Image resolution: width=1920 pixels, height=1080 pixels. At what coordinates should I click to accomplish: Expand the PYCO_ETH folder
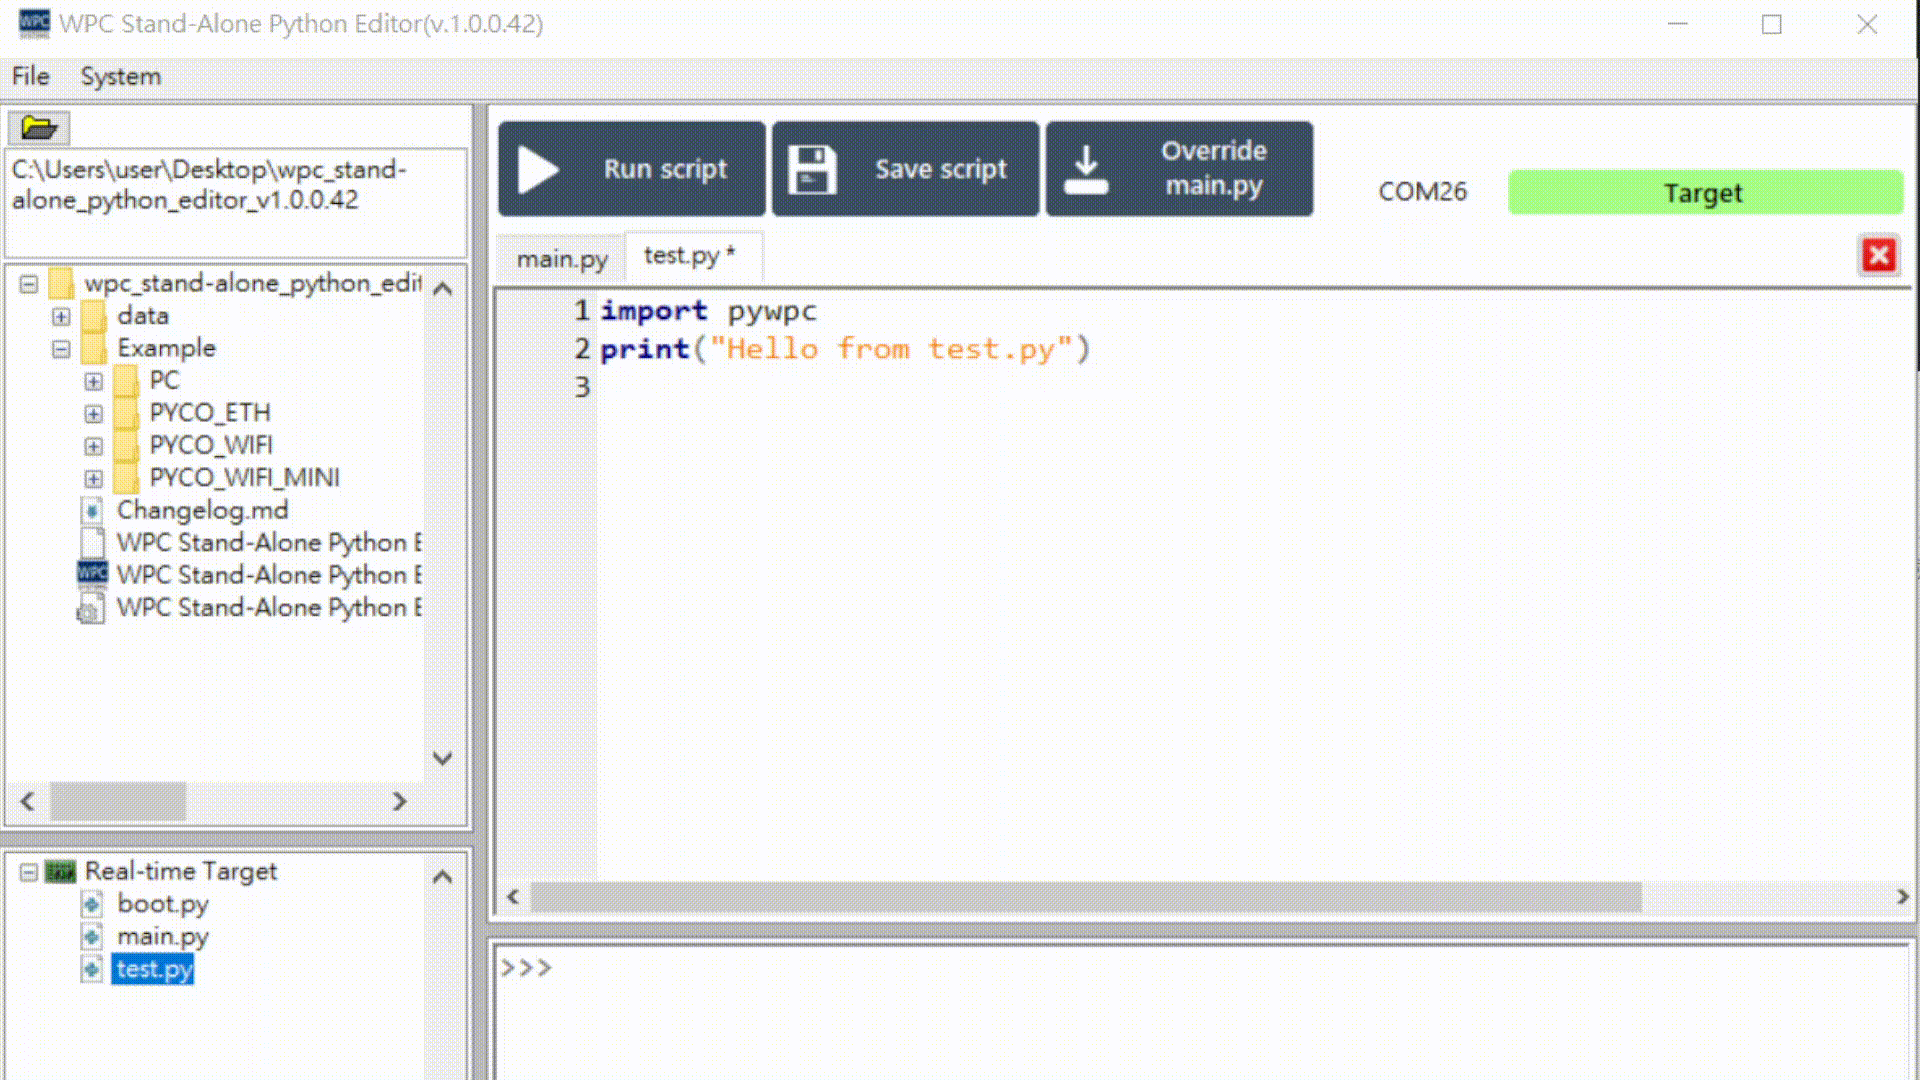pyautogui.click(x=93, y=412)
